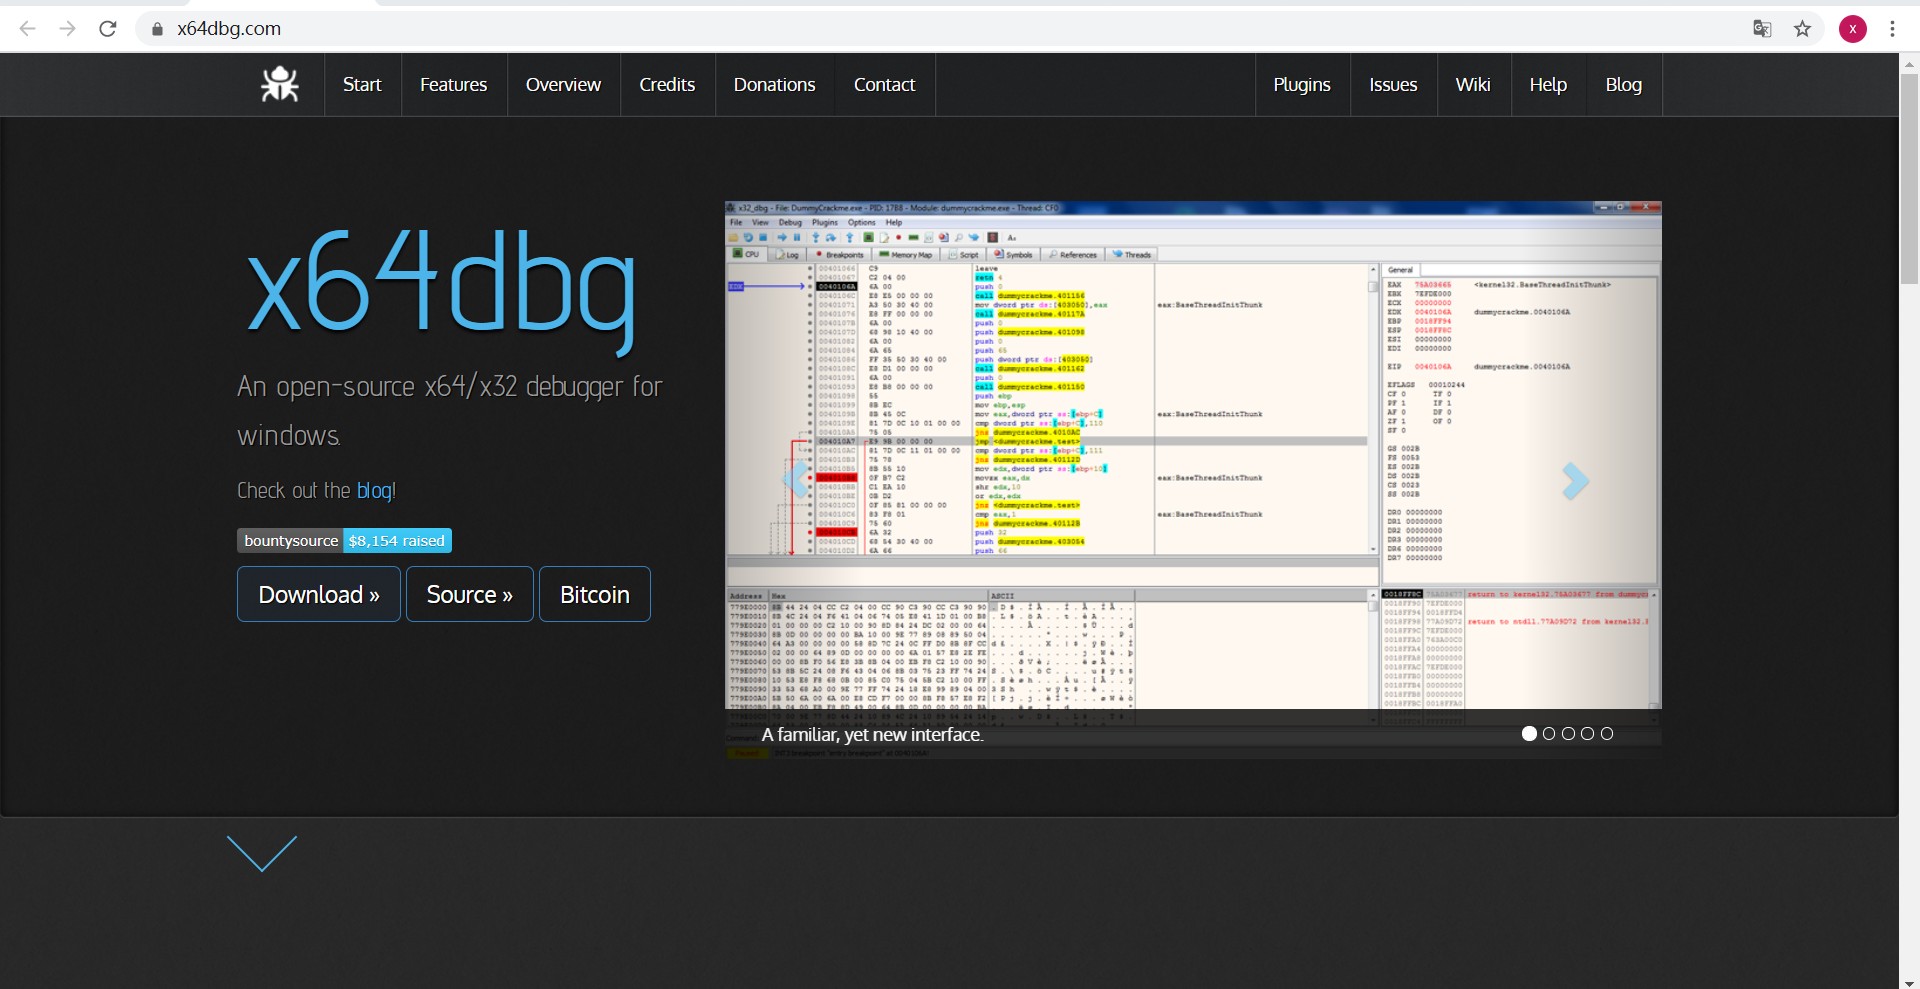View the Credits section
The width and height of the screenshot is (1920, 989).
pos(667,85)
